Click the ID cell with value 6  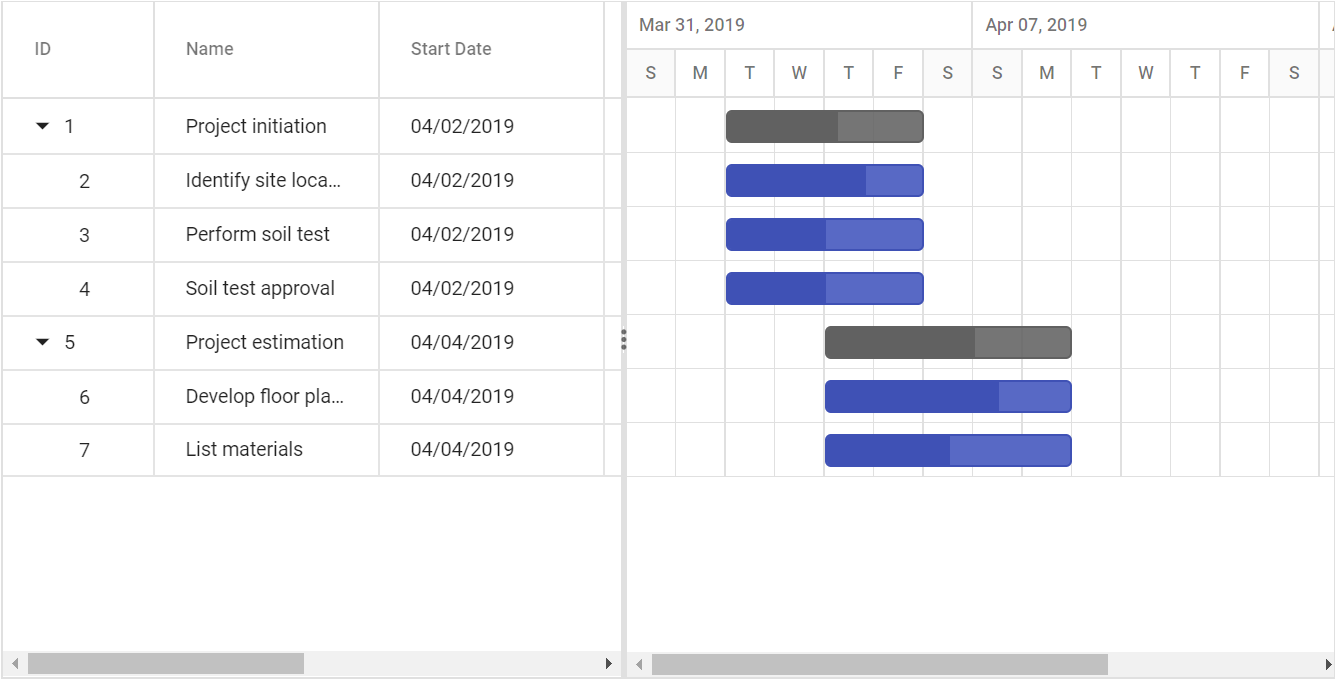[78, 396]
